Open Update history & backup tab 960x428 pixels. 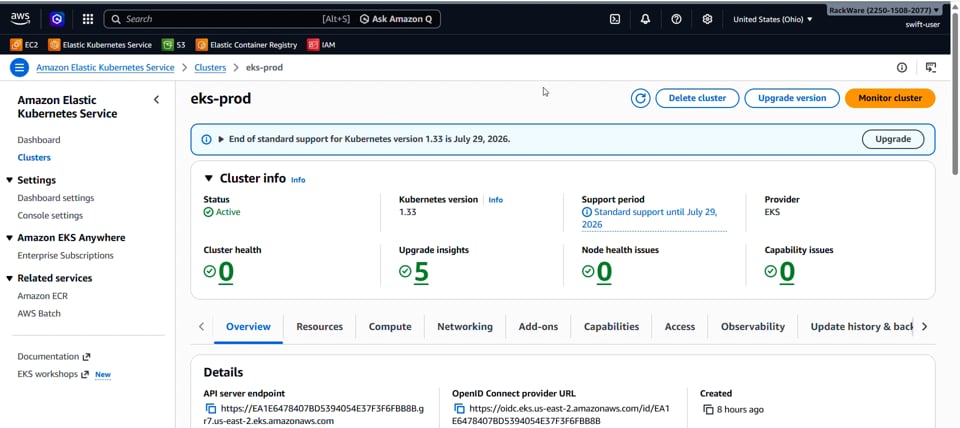tap(861, 326)
